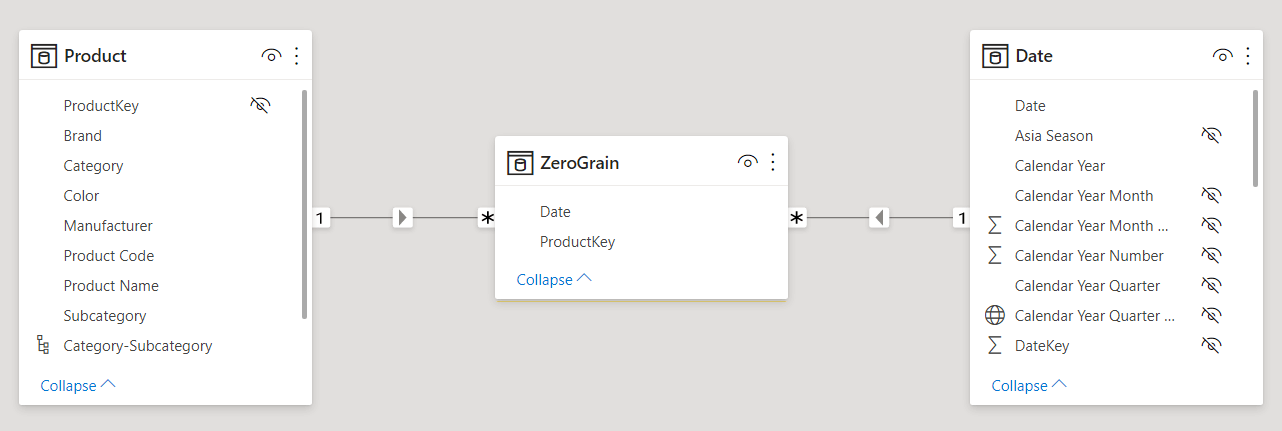Click the sigma icon next to DateKey
1282x431 pixels.
[x=994, y=345]
